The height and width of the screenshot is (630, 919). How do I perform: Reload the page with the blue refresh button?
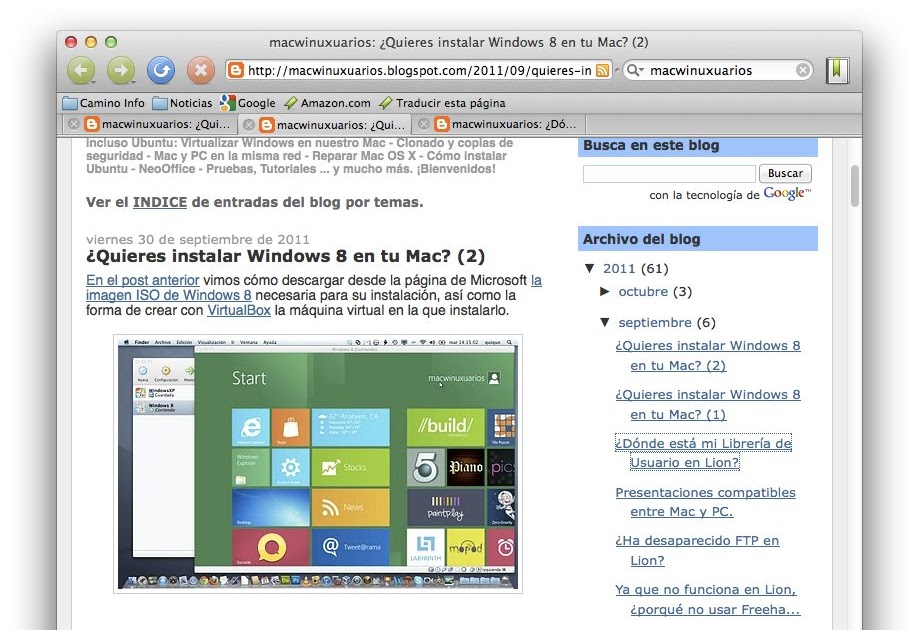pyautogui.click(x=161, y=71)
